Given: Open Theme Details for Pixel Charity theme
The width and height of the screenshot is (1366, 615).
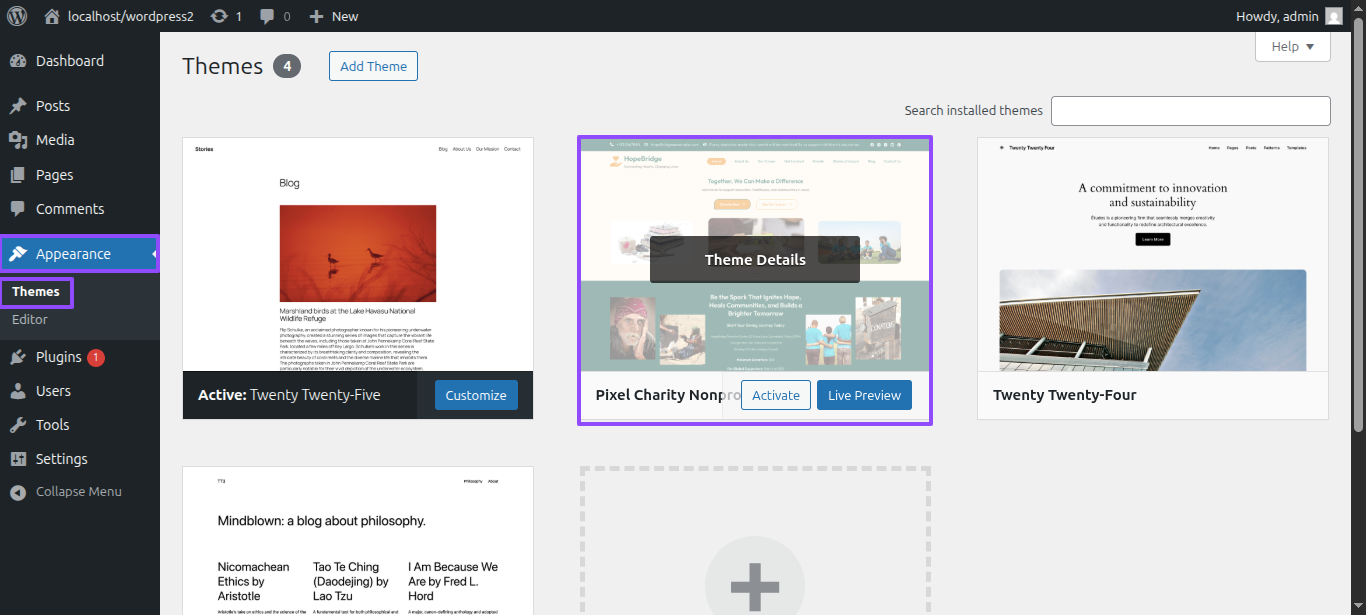Looking at the screenshot, I should click(x=755, y=259).
